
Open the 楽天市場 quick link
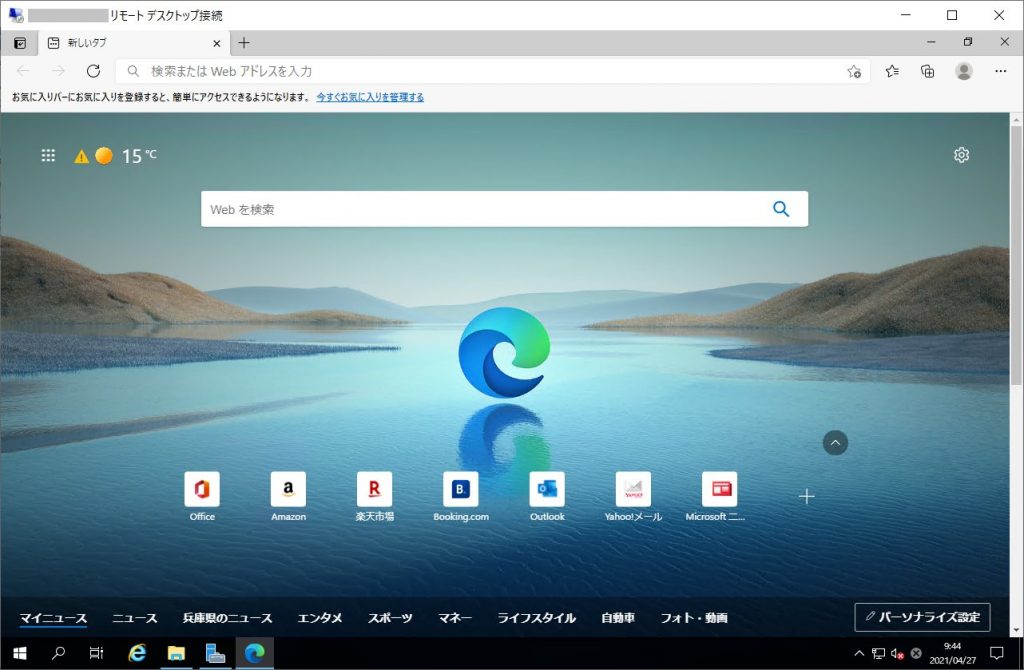(374, 496)
